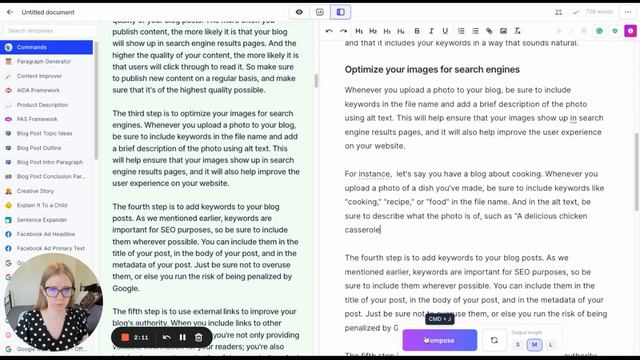Viewport: 640px width, 360px height.
Task: Open the Paragraph Generator template
Action: [47, 62]
